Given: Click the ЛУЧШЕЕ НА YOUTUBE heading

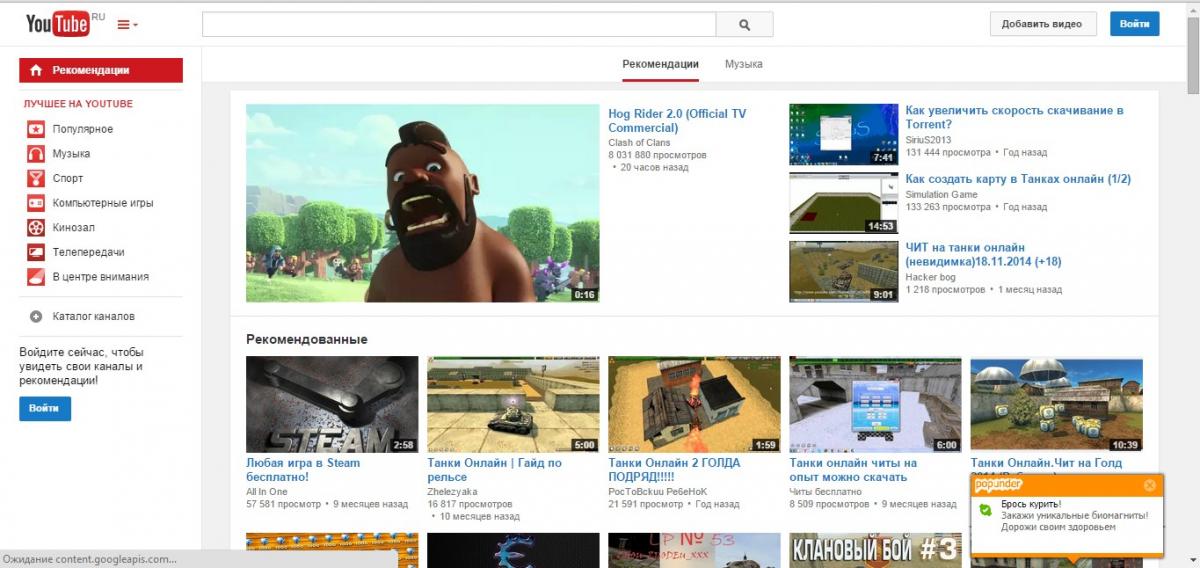Looking at the screenshot, I should coord(78,104).
